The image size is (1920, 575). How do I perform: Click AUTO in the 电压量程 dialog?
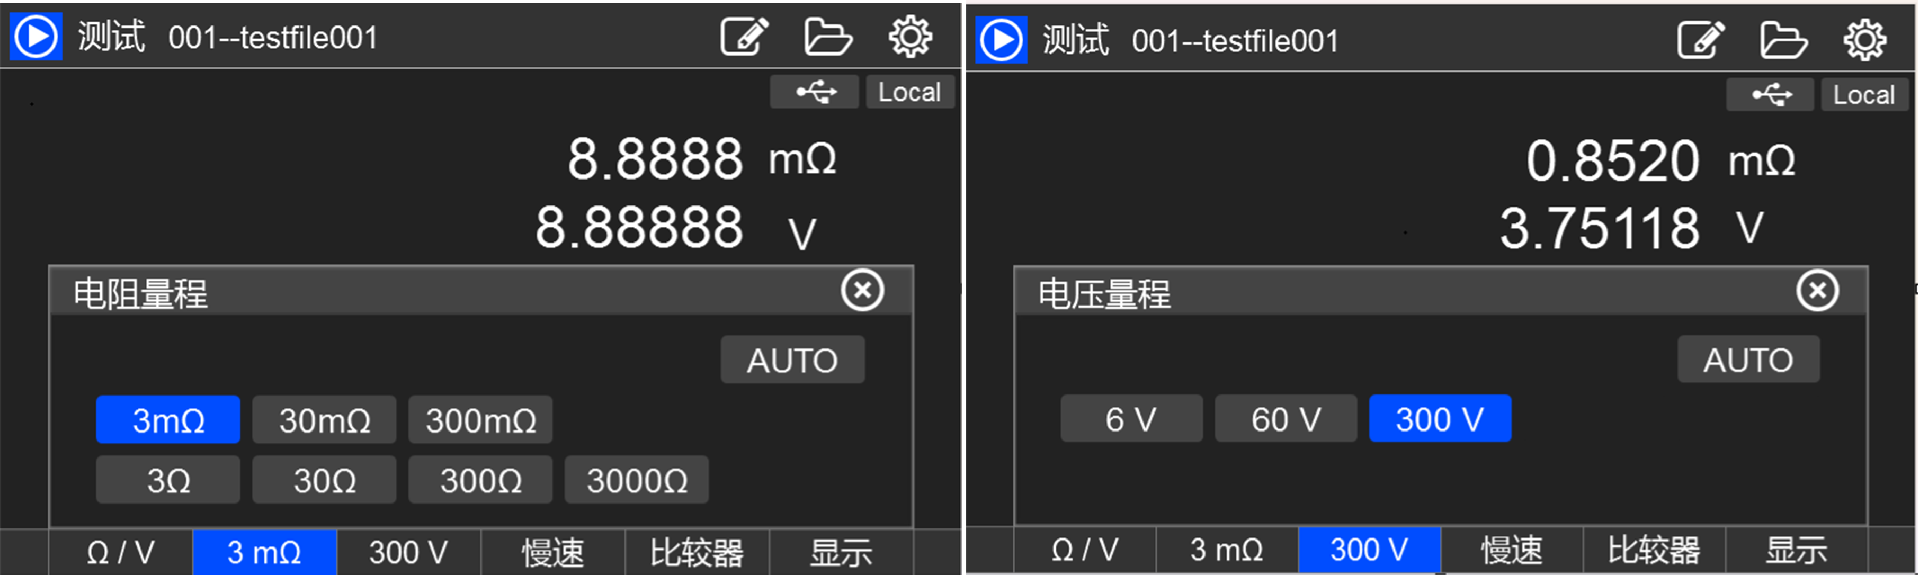tap(1748, 360)
